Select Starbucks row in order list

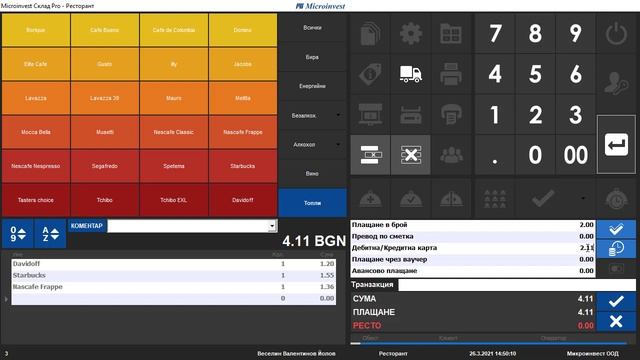pos(174,276)
